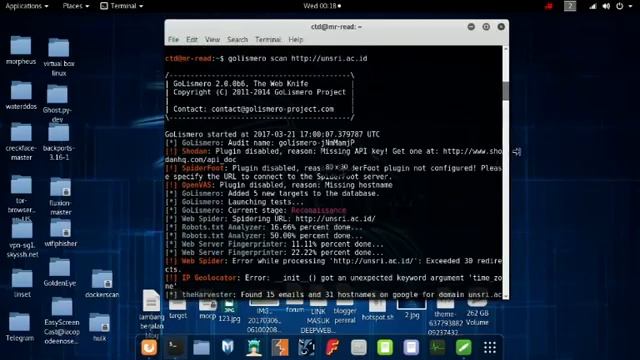Show all applications grid
This screenshot has height=360, width=640.
click(x=490, y=347)
